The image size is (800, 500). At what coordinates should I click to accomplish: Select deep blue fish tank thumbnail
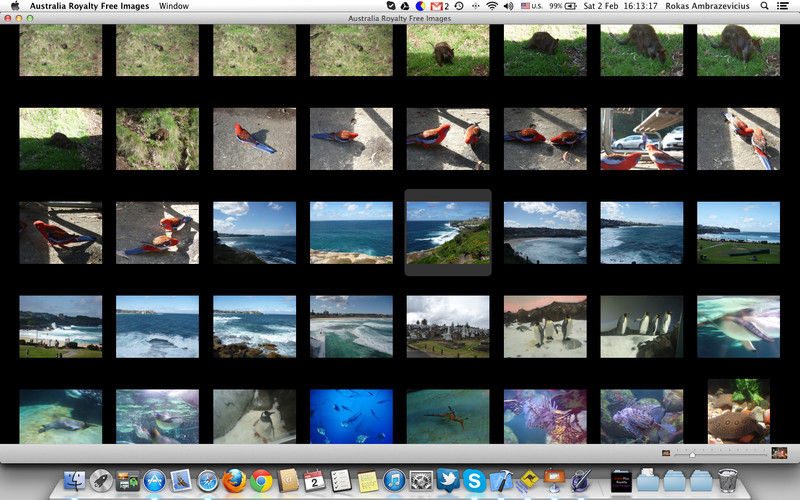tap(352, 416)
